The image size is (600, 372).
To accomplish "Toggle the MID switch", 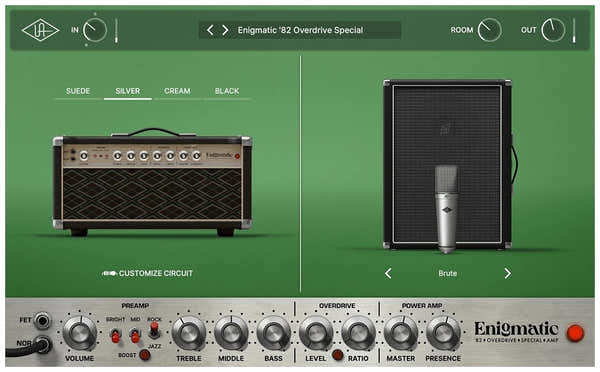I will pos(135,335).
